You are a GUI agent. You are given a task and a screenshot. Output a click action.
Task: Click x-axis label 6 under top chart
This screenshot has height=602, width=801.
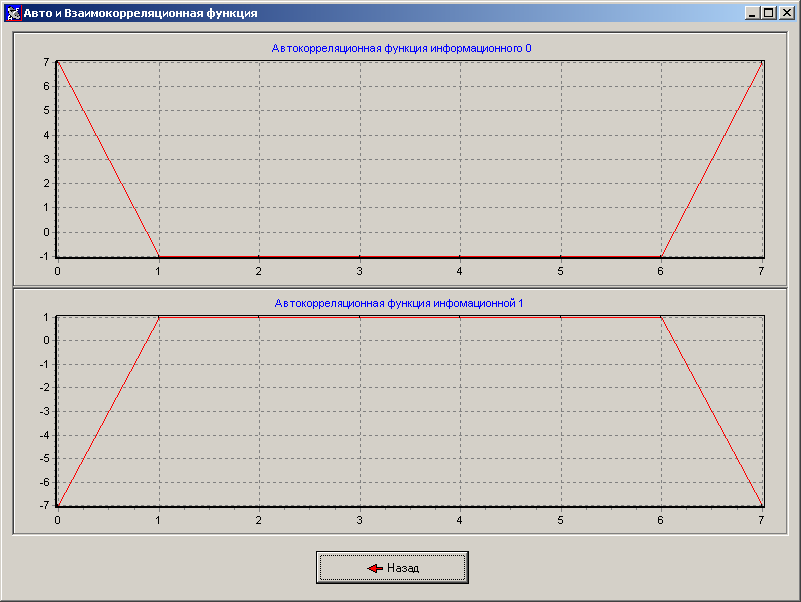click(x=660, y=271)
